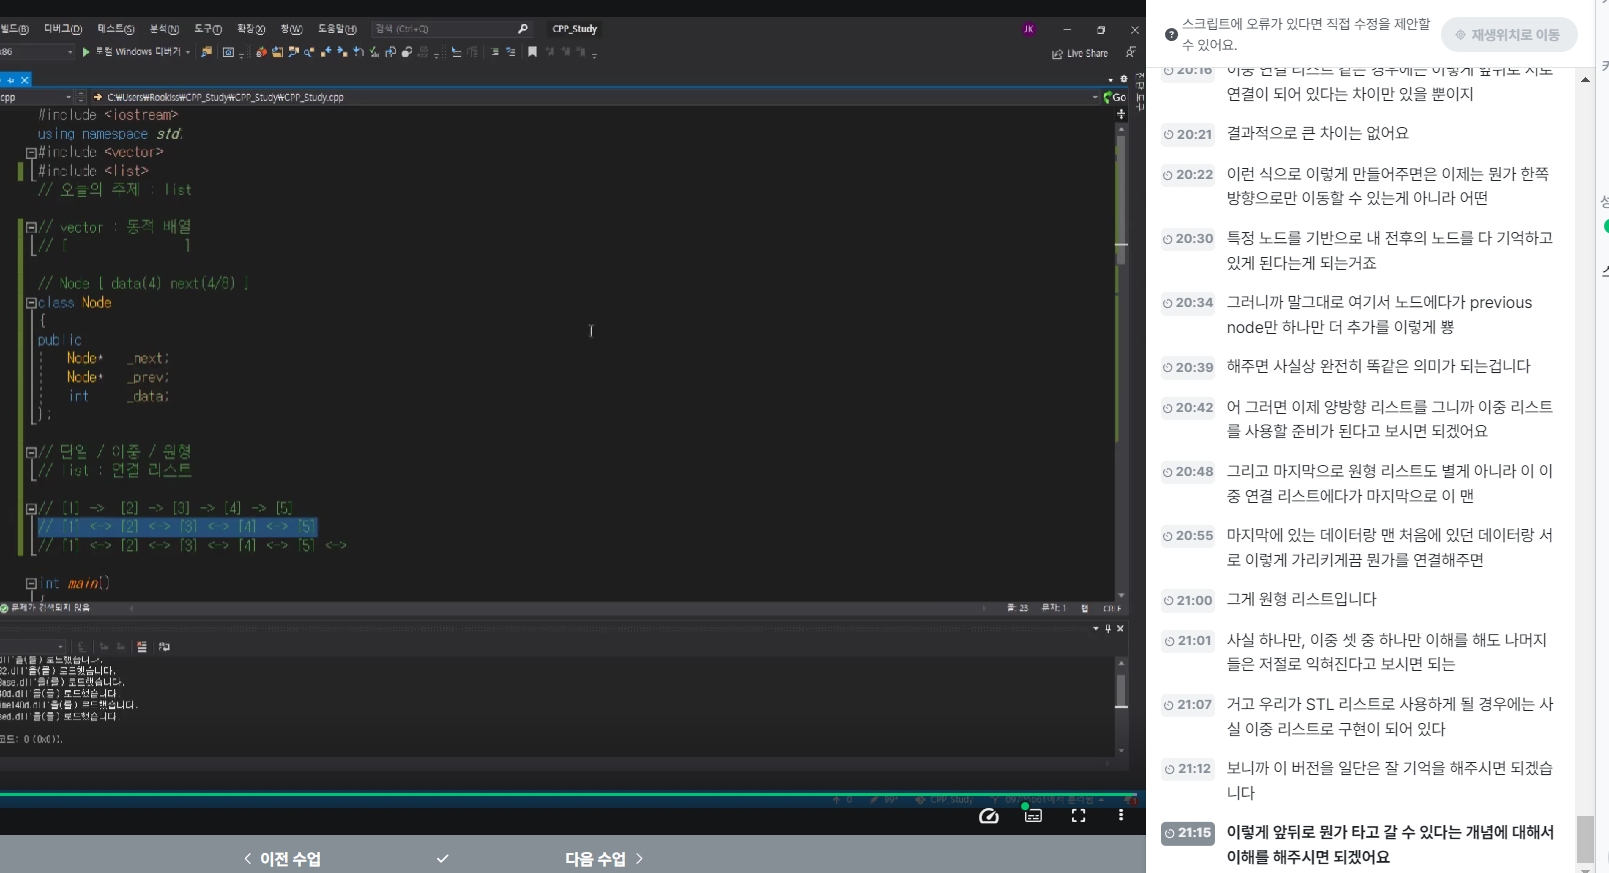
Task: Collapse the 단일 / 이중 / 원형 comment block
Action: coord(31,453)
